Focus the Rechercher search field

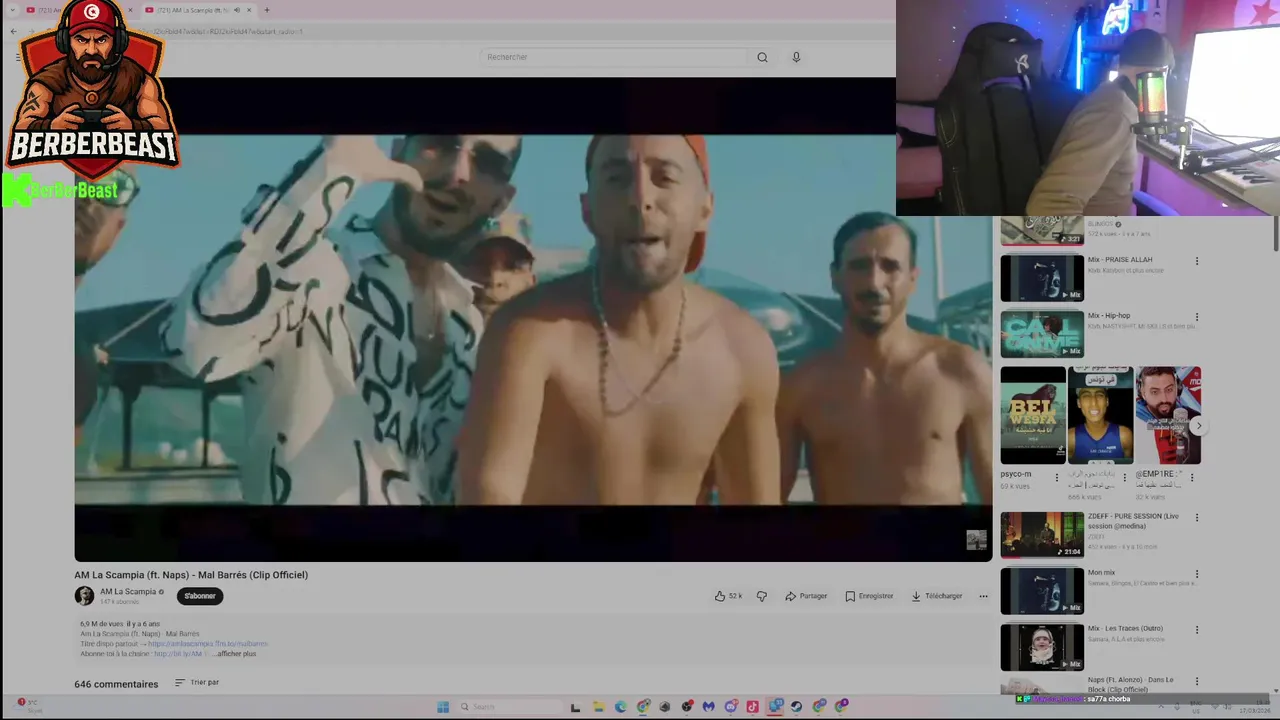click(x=612, y=57)
